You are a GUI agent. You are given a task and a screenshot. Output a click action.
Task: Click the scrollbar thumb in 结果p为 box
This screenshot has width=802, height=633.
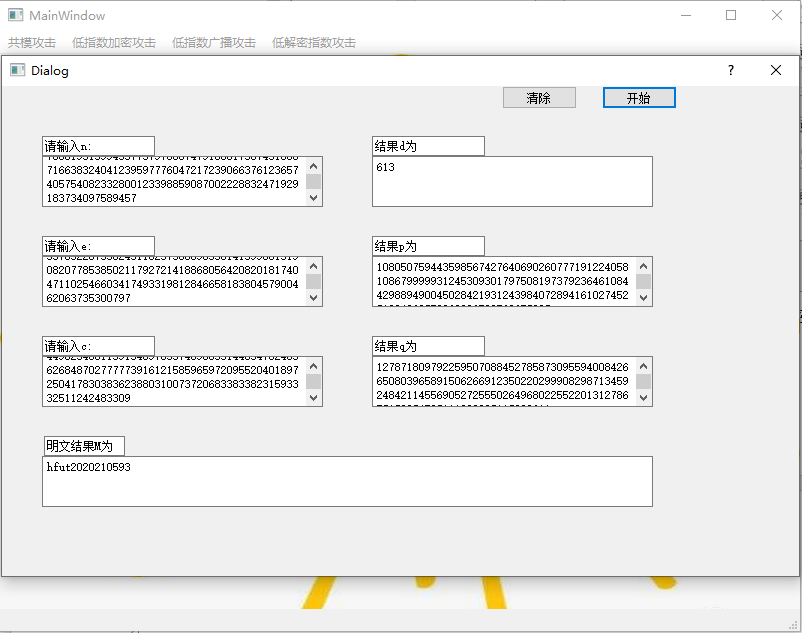point(643,281)
